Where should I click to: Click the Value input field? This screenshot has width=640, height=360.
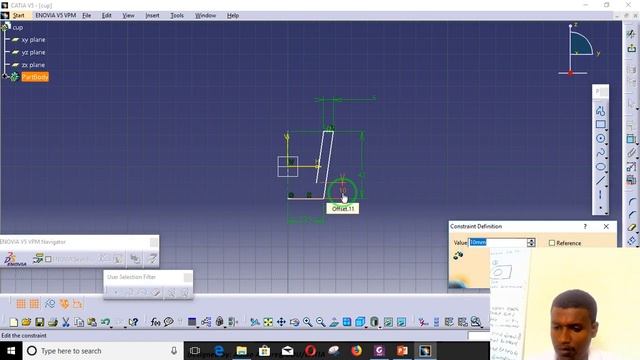[x=498, y=242]
